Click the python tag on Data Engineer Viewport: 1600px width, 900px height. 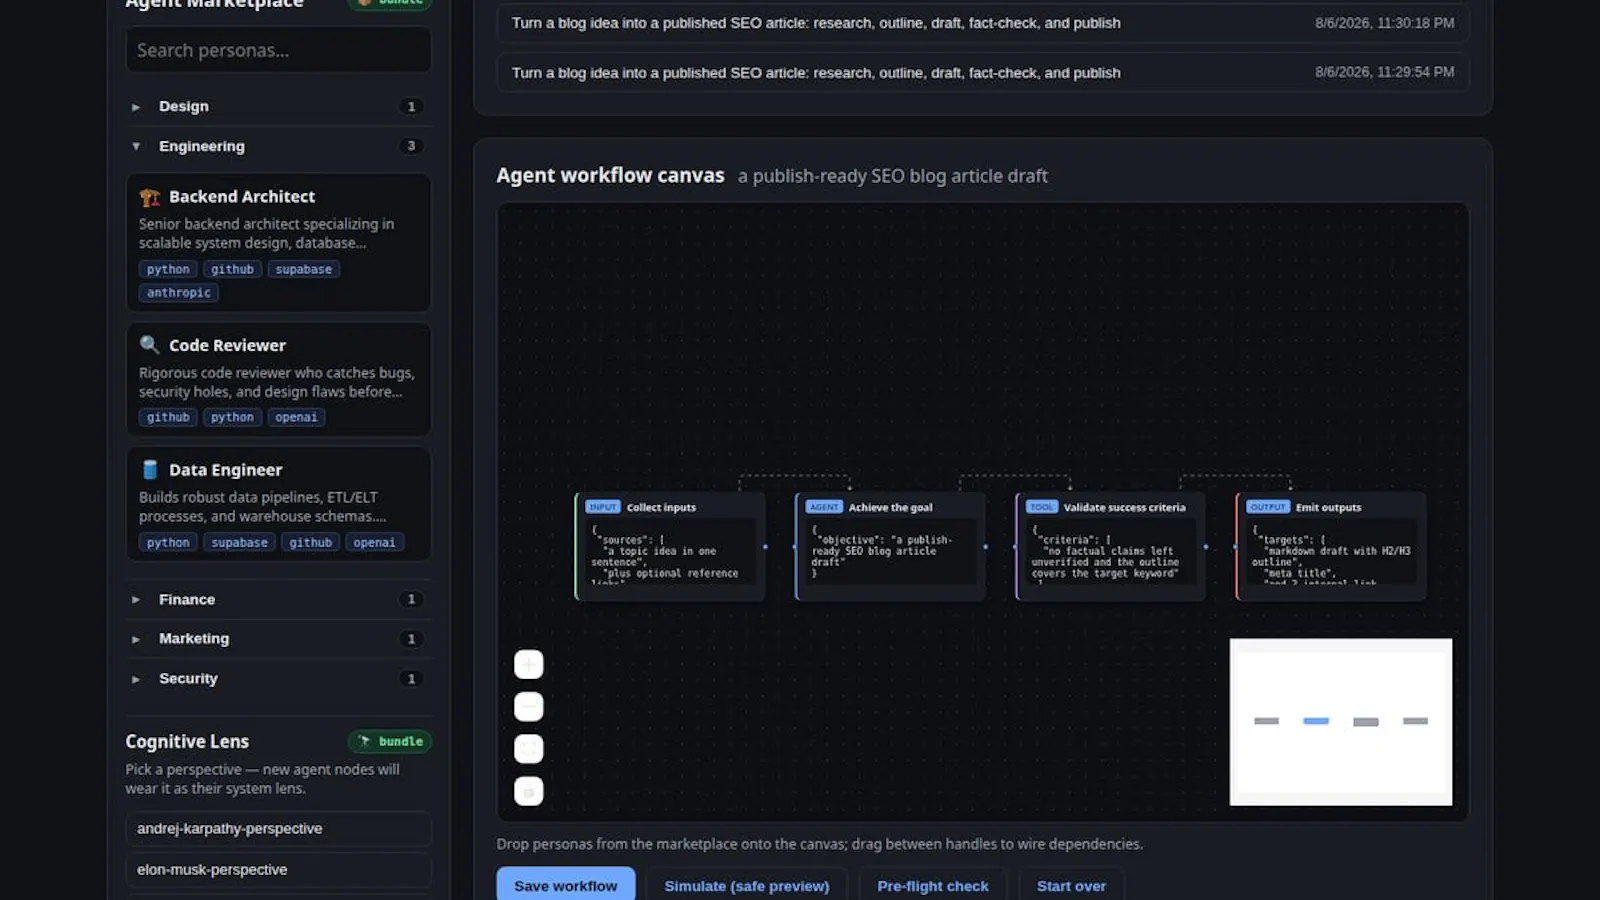(x=168, y=542)
